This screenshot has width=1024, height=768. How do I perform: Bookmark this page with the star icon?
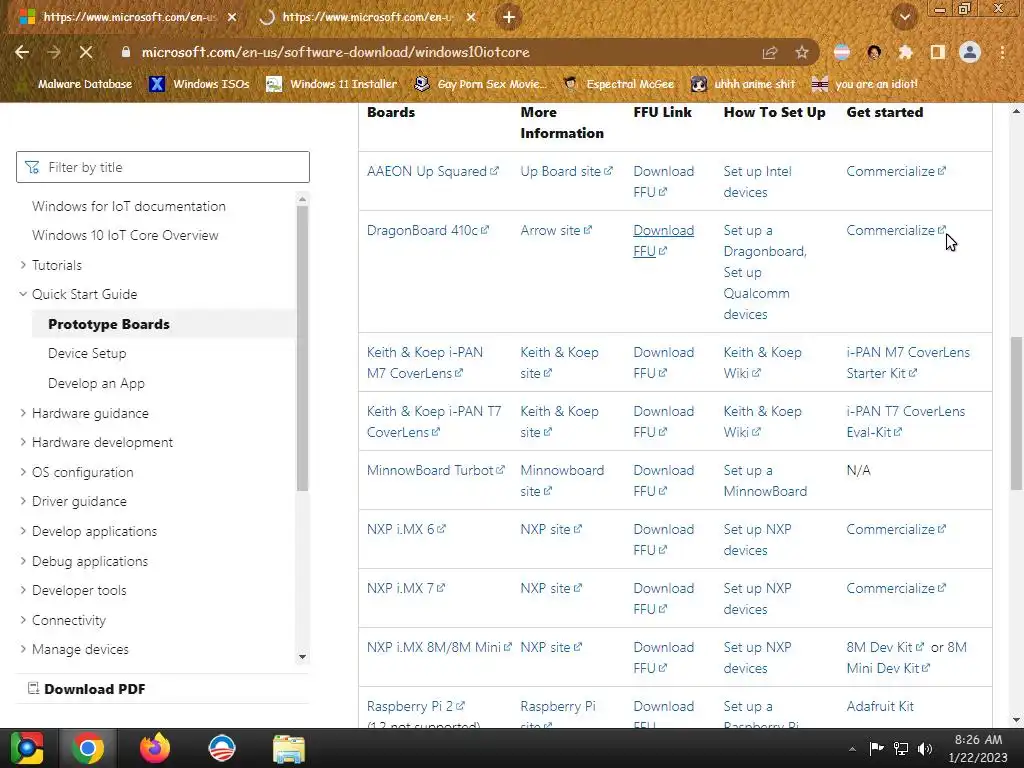tap(802, 52)
